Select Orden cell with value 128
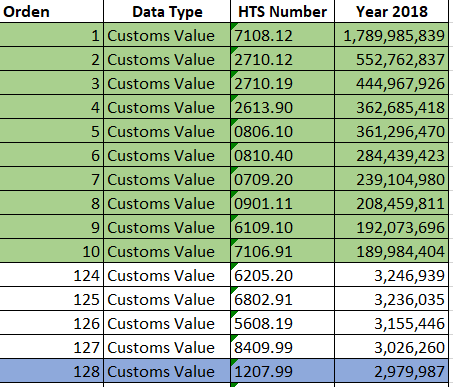The image size is (453, 387). pyautogui.click(x=51, y=371)
